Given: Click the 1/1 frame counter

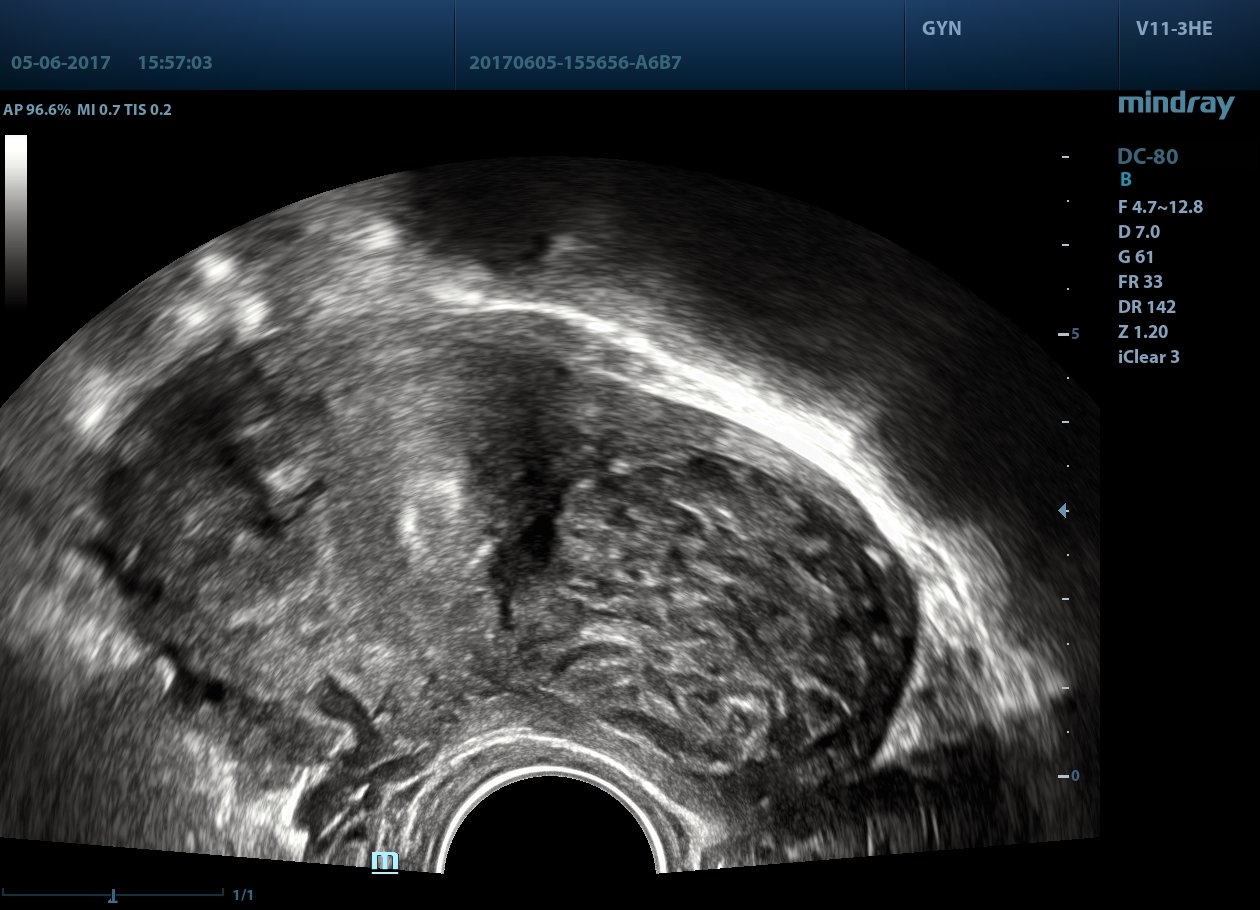Looking at the screenshot, I should [x=243, y=895].
